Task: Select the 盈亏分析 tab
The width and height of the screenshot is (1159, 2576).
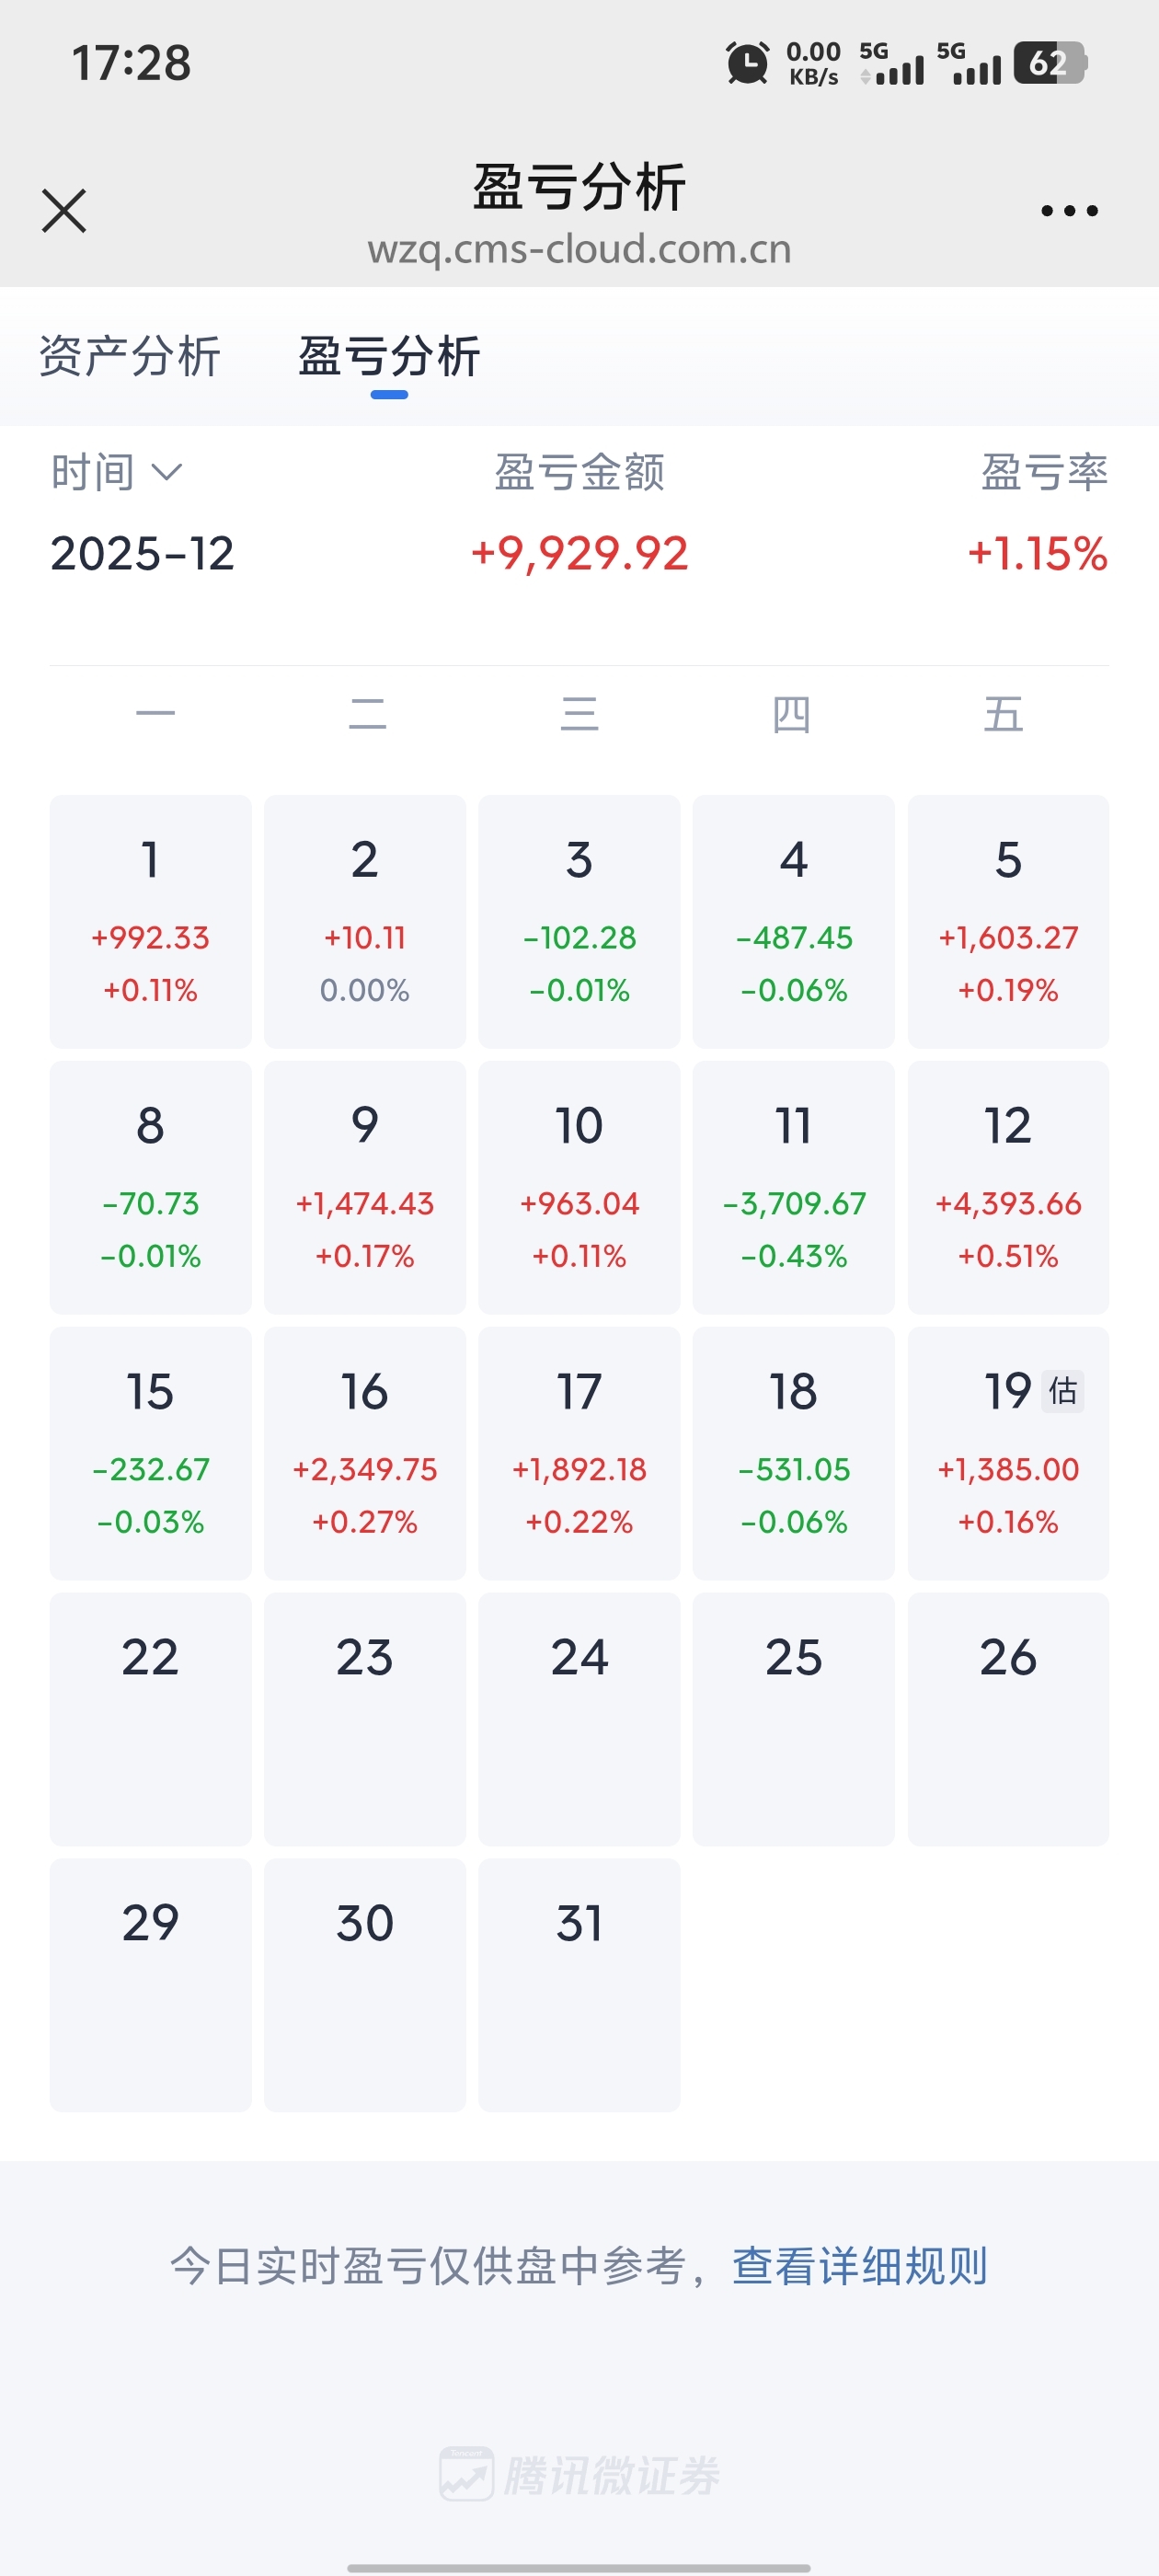Action: [x=389, y=357]
